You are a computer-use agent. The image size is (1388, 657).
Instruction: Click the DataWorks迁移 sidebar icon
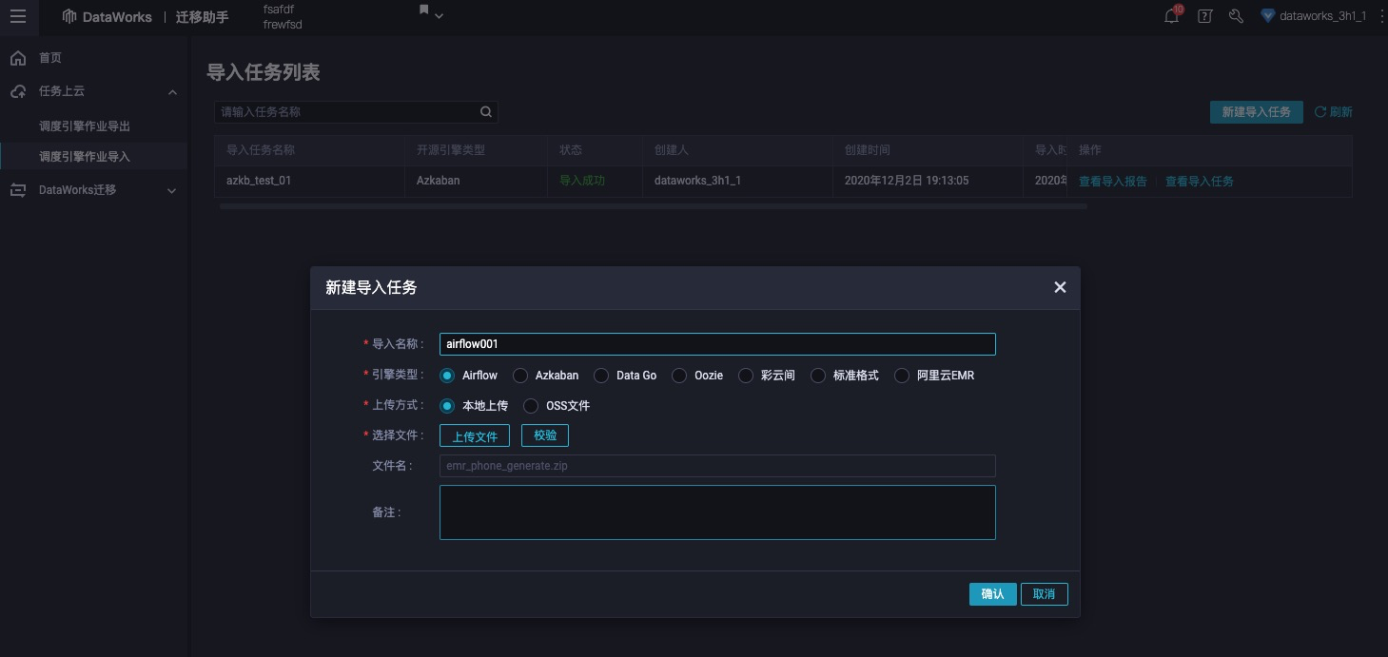pyautogui.click(x=18, y=190)
